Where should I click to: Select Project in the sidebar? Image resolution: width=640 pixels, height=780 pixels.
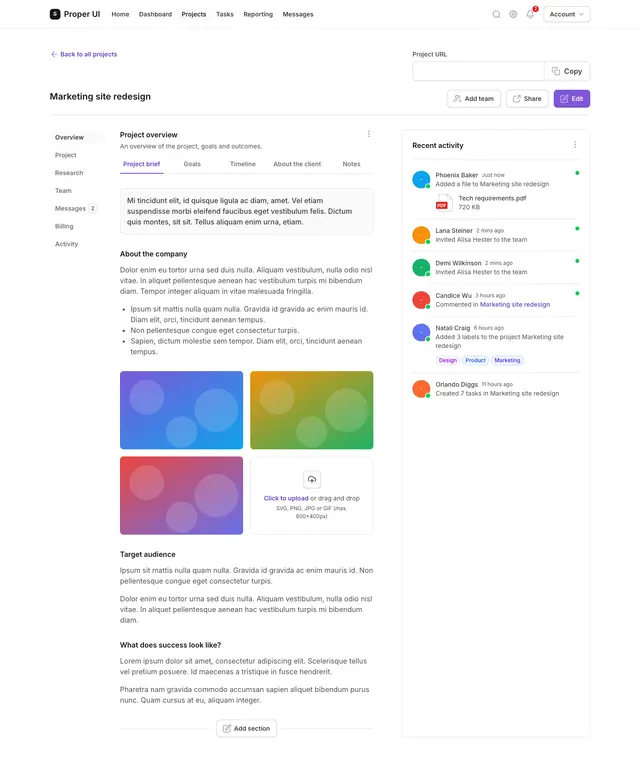coord(66,155)
